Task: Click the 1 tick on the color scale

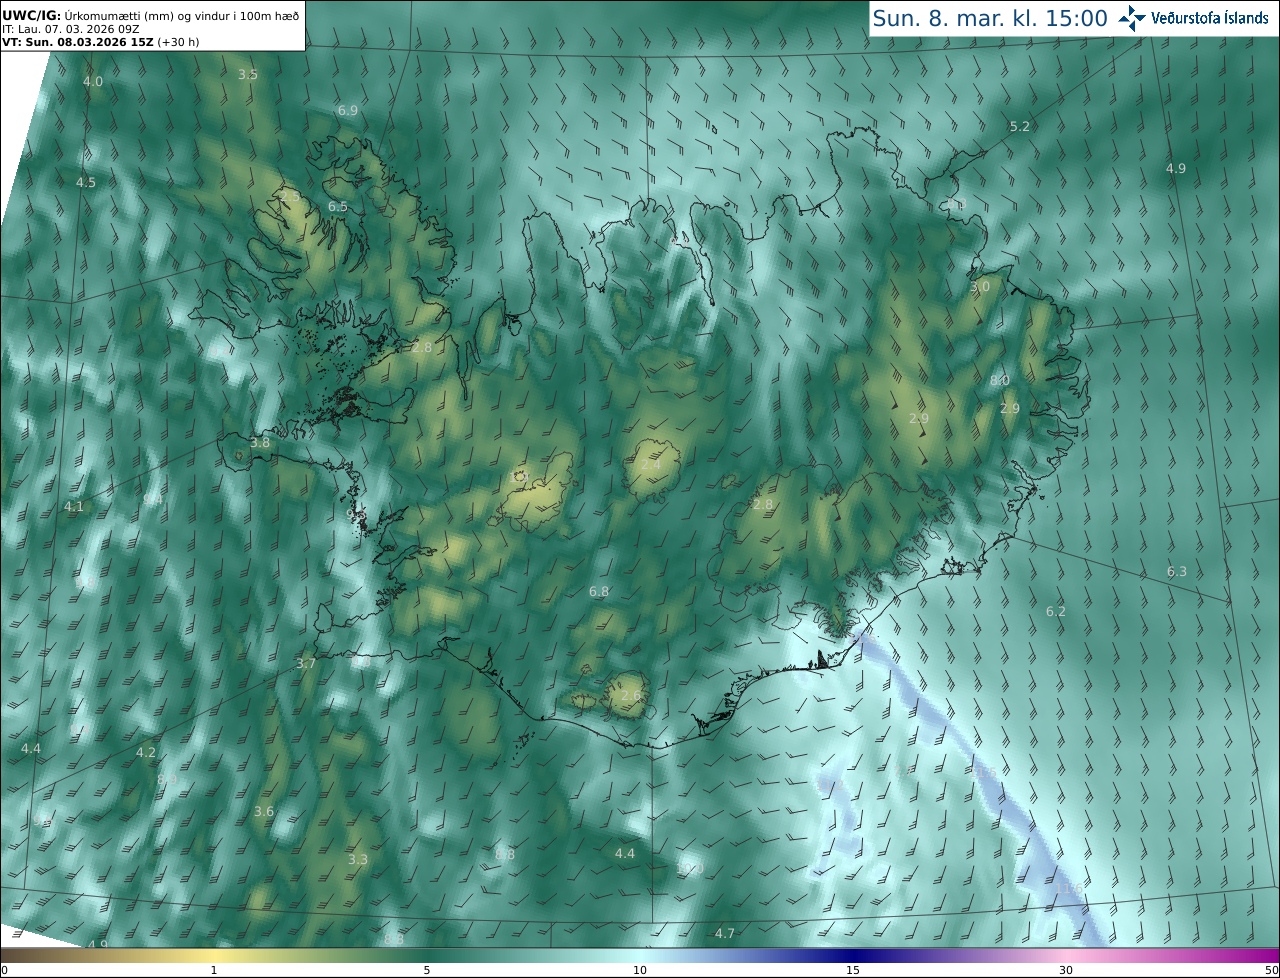Action: click(x=214, y=970)
